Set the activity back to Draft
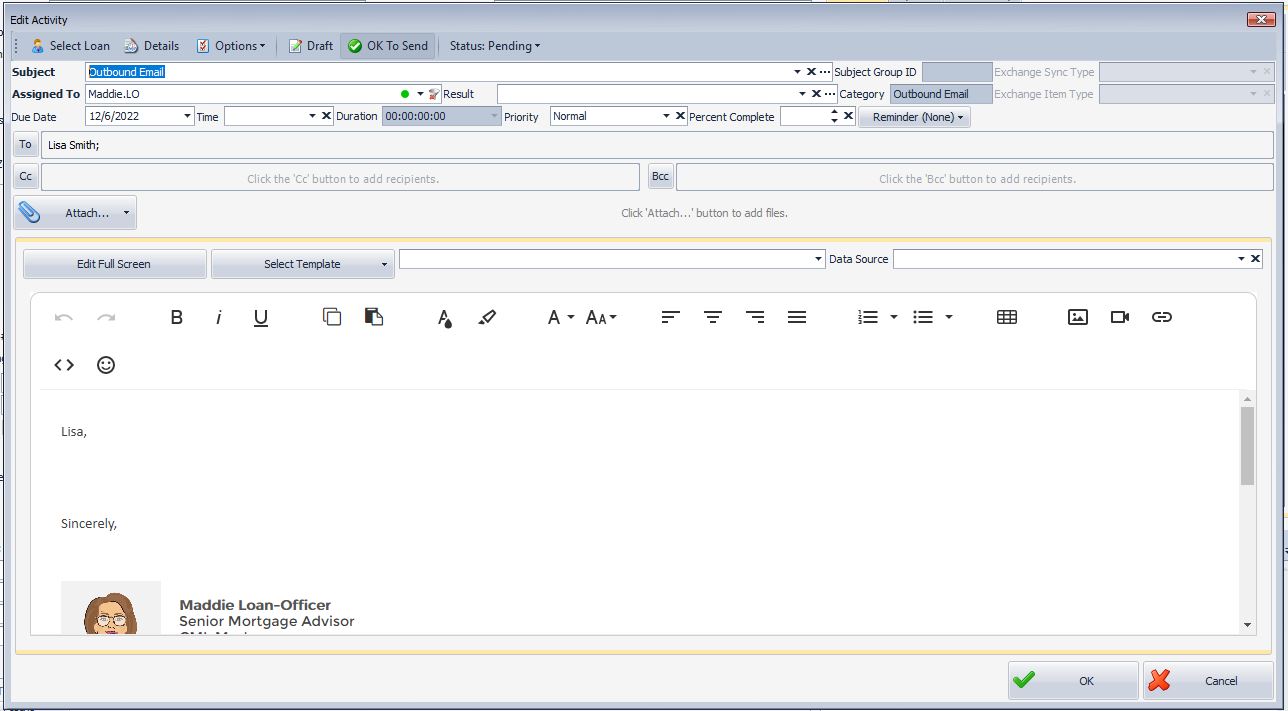1288x711 pixels. coord(310,45)
